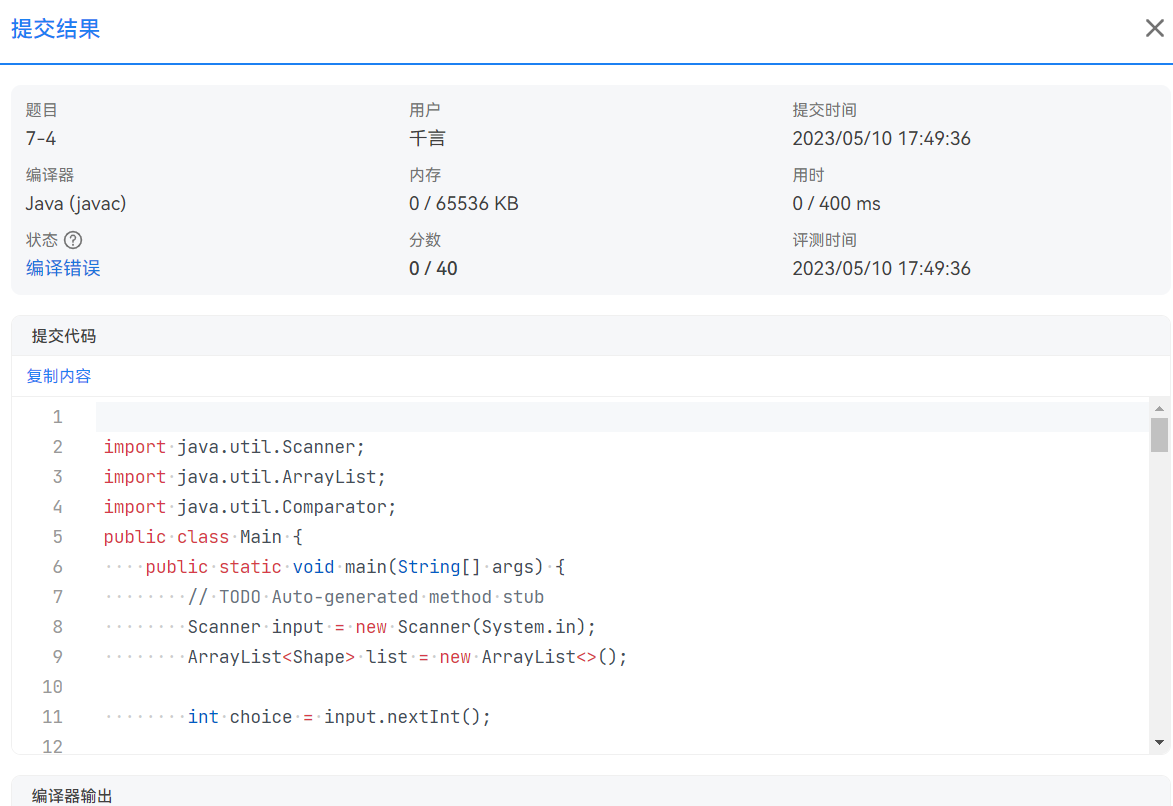This screenshot has width=1173, height=806.
Task: Click the code scrollbar up arrow
Action: click(1159, 408)
